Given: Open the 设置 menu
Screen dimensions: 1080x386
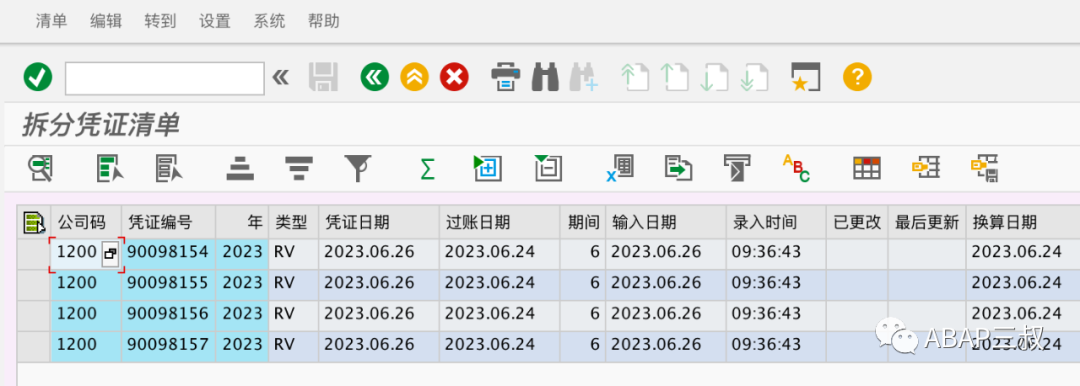Looking at the screenshot, I should pyautogui.click(x=215, y=21).
